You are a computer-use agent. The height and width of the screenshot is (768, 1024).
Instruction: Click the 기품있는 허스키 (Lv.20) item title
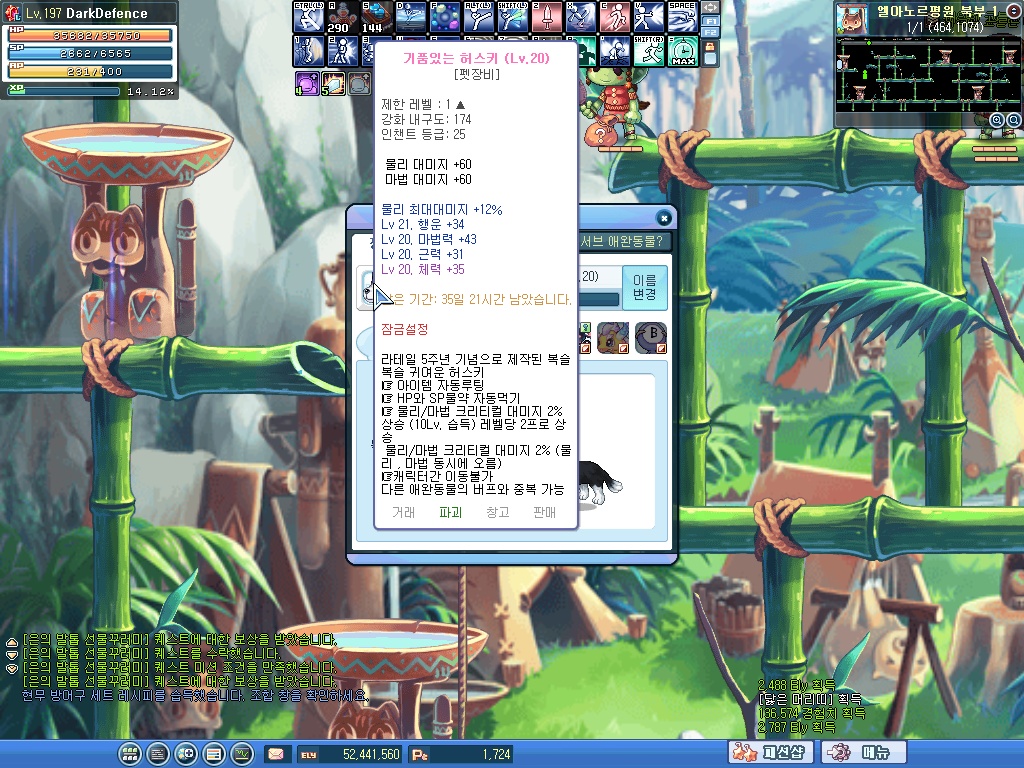[x=476, y=58]
